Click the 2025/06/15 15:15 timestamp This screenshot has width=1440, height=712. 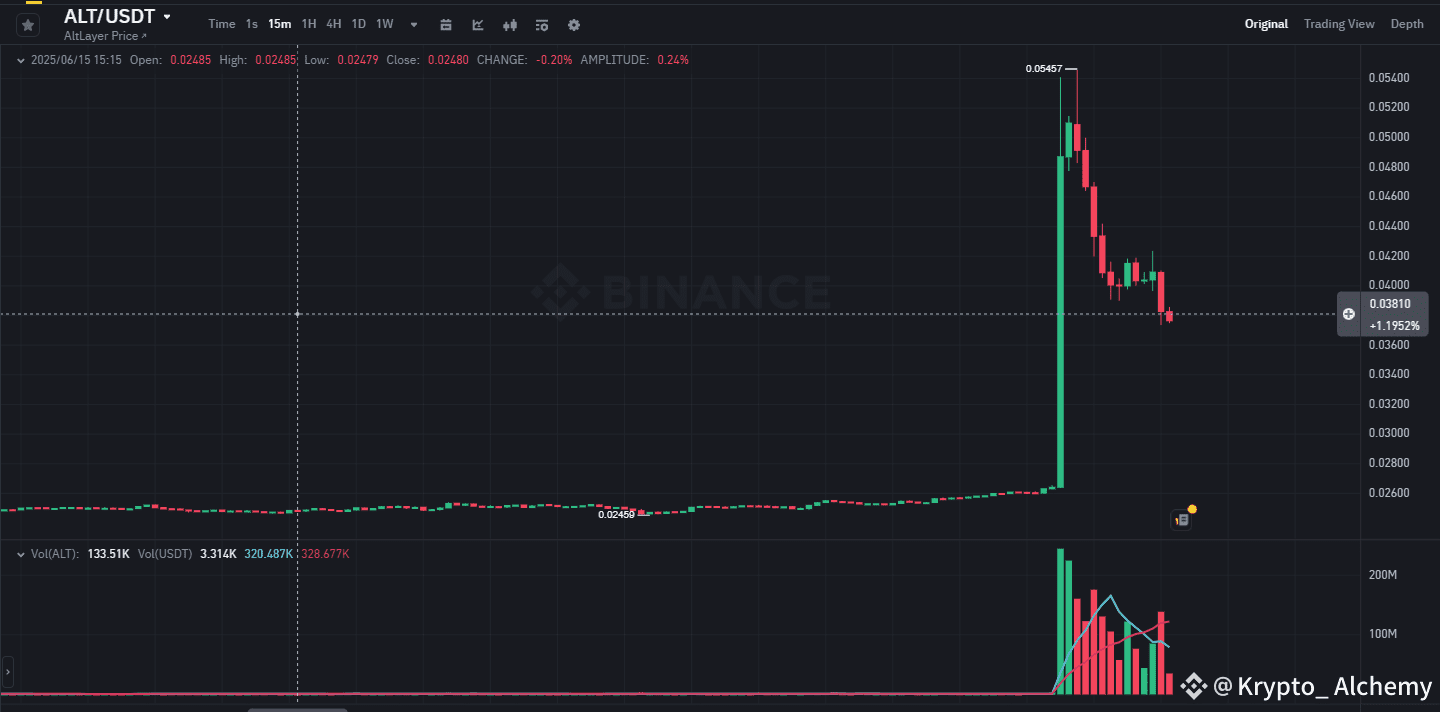click(x=76, y=60)
